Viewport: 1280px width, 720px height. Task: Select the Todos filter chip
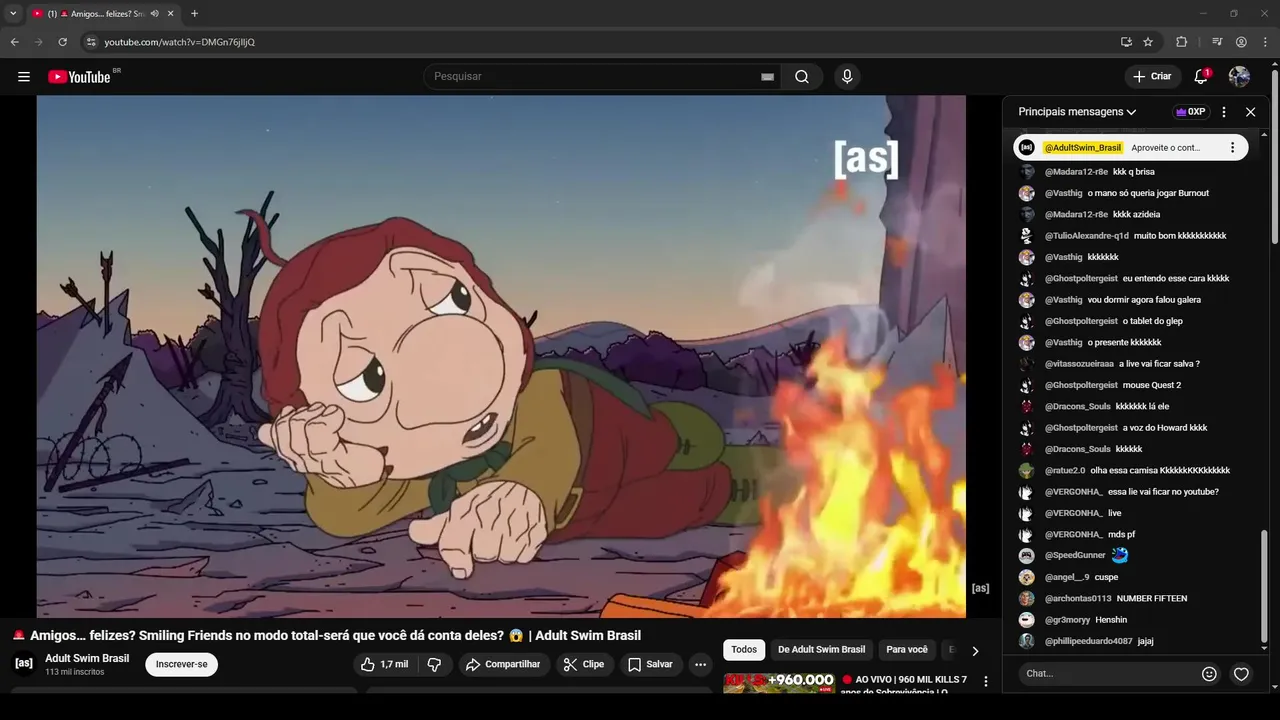(x=744, y=650)
